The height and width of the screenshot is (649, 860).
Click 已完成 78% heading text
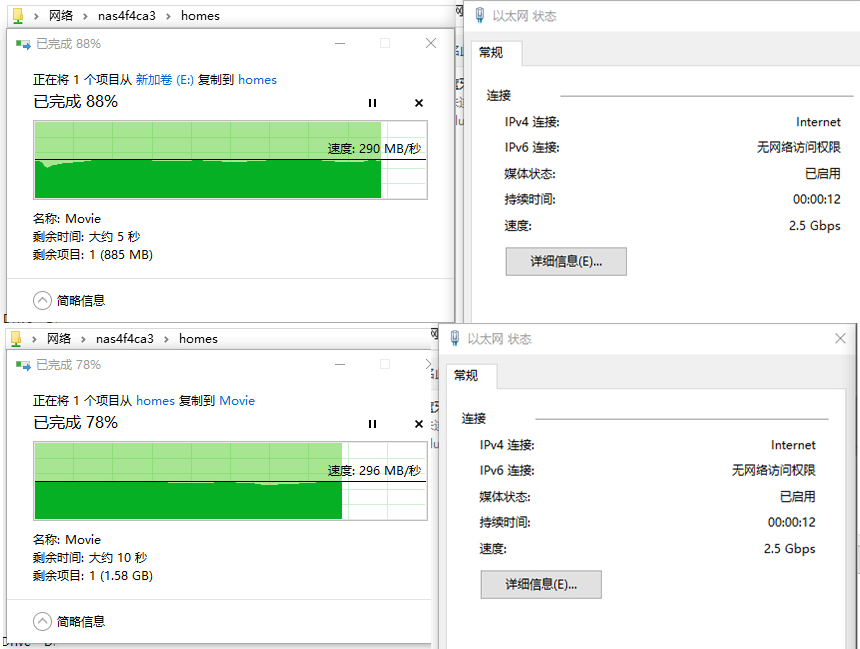76,422
